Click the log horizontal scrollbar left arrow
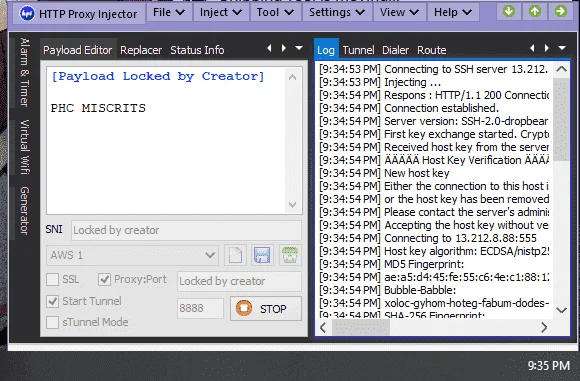 pos(323,328)
